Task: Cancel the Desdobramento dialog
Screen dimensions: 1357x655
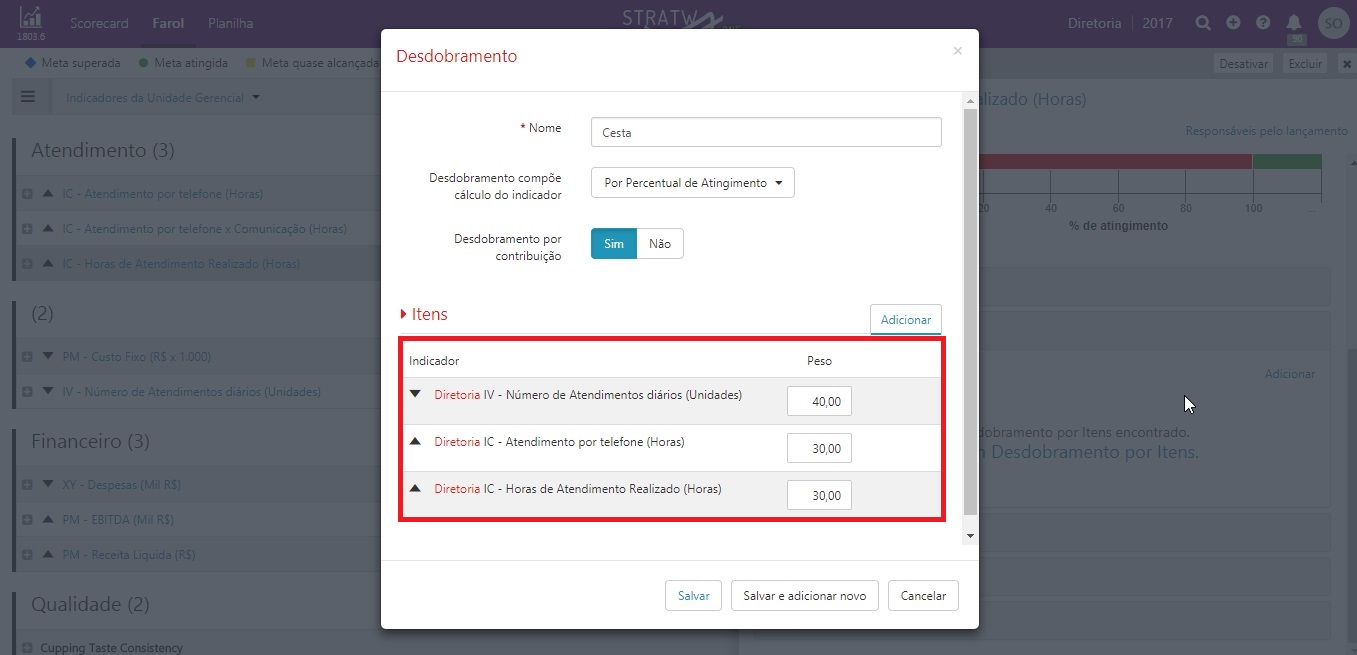Action: (x=923, y=596)
